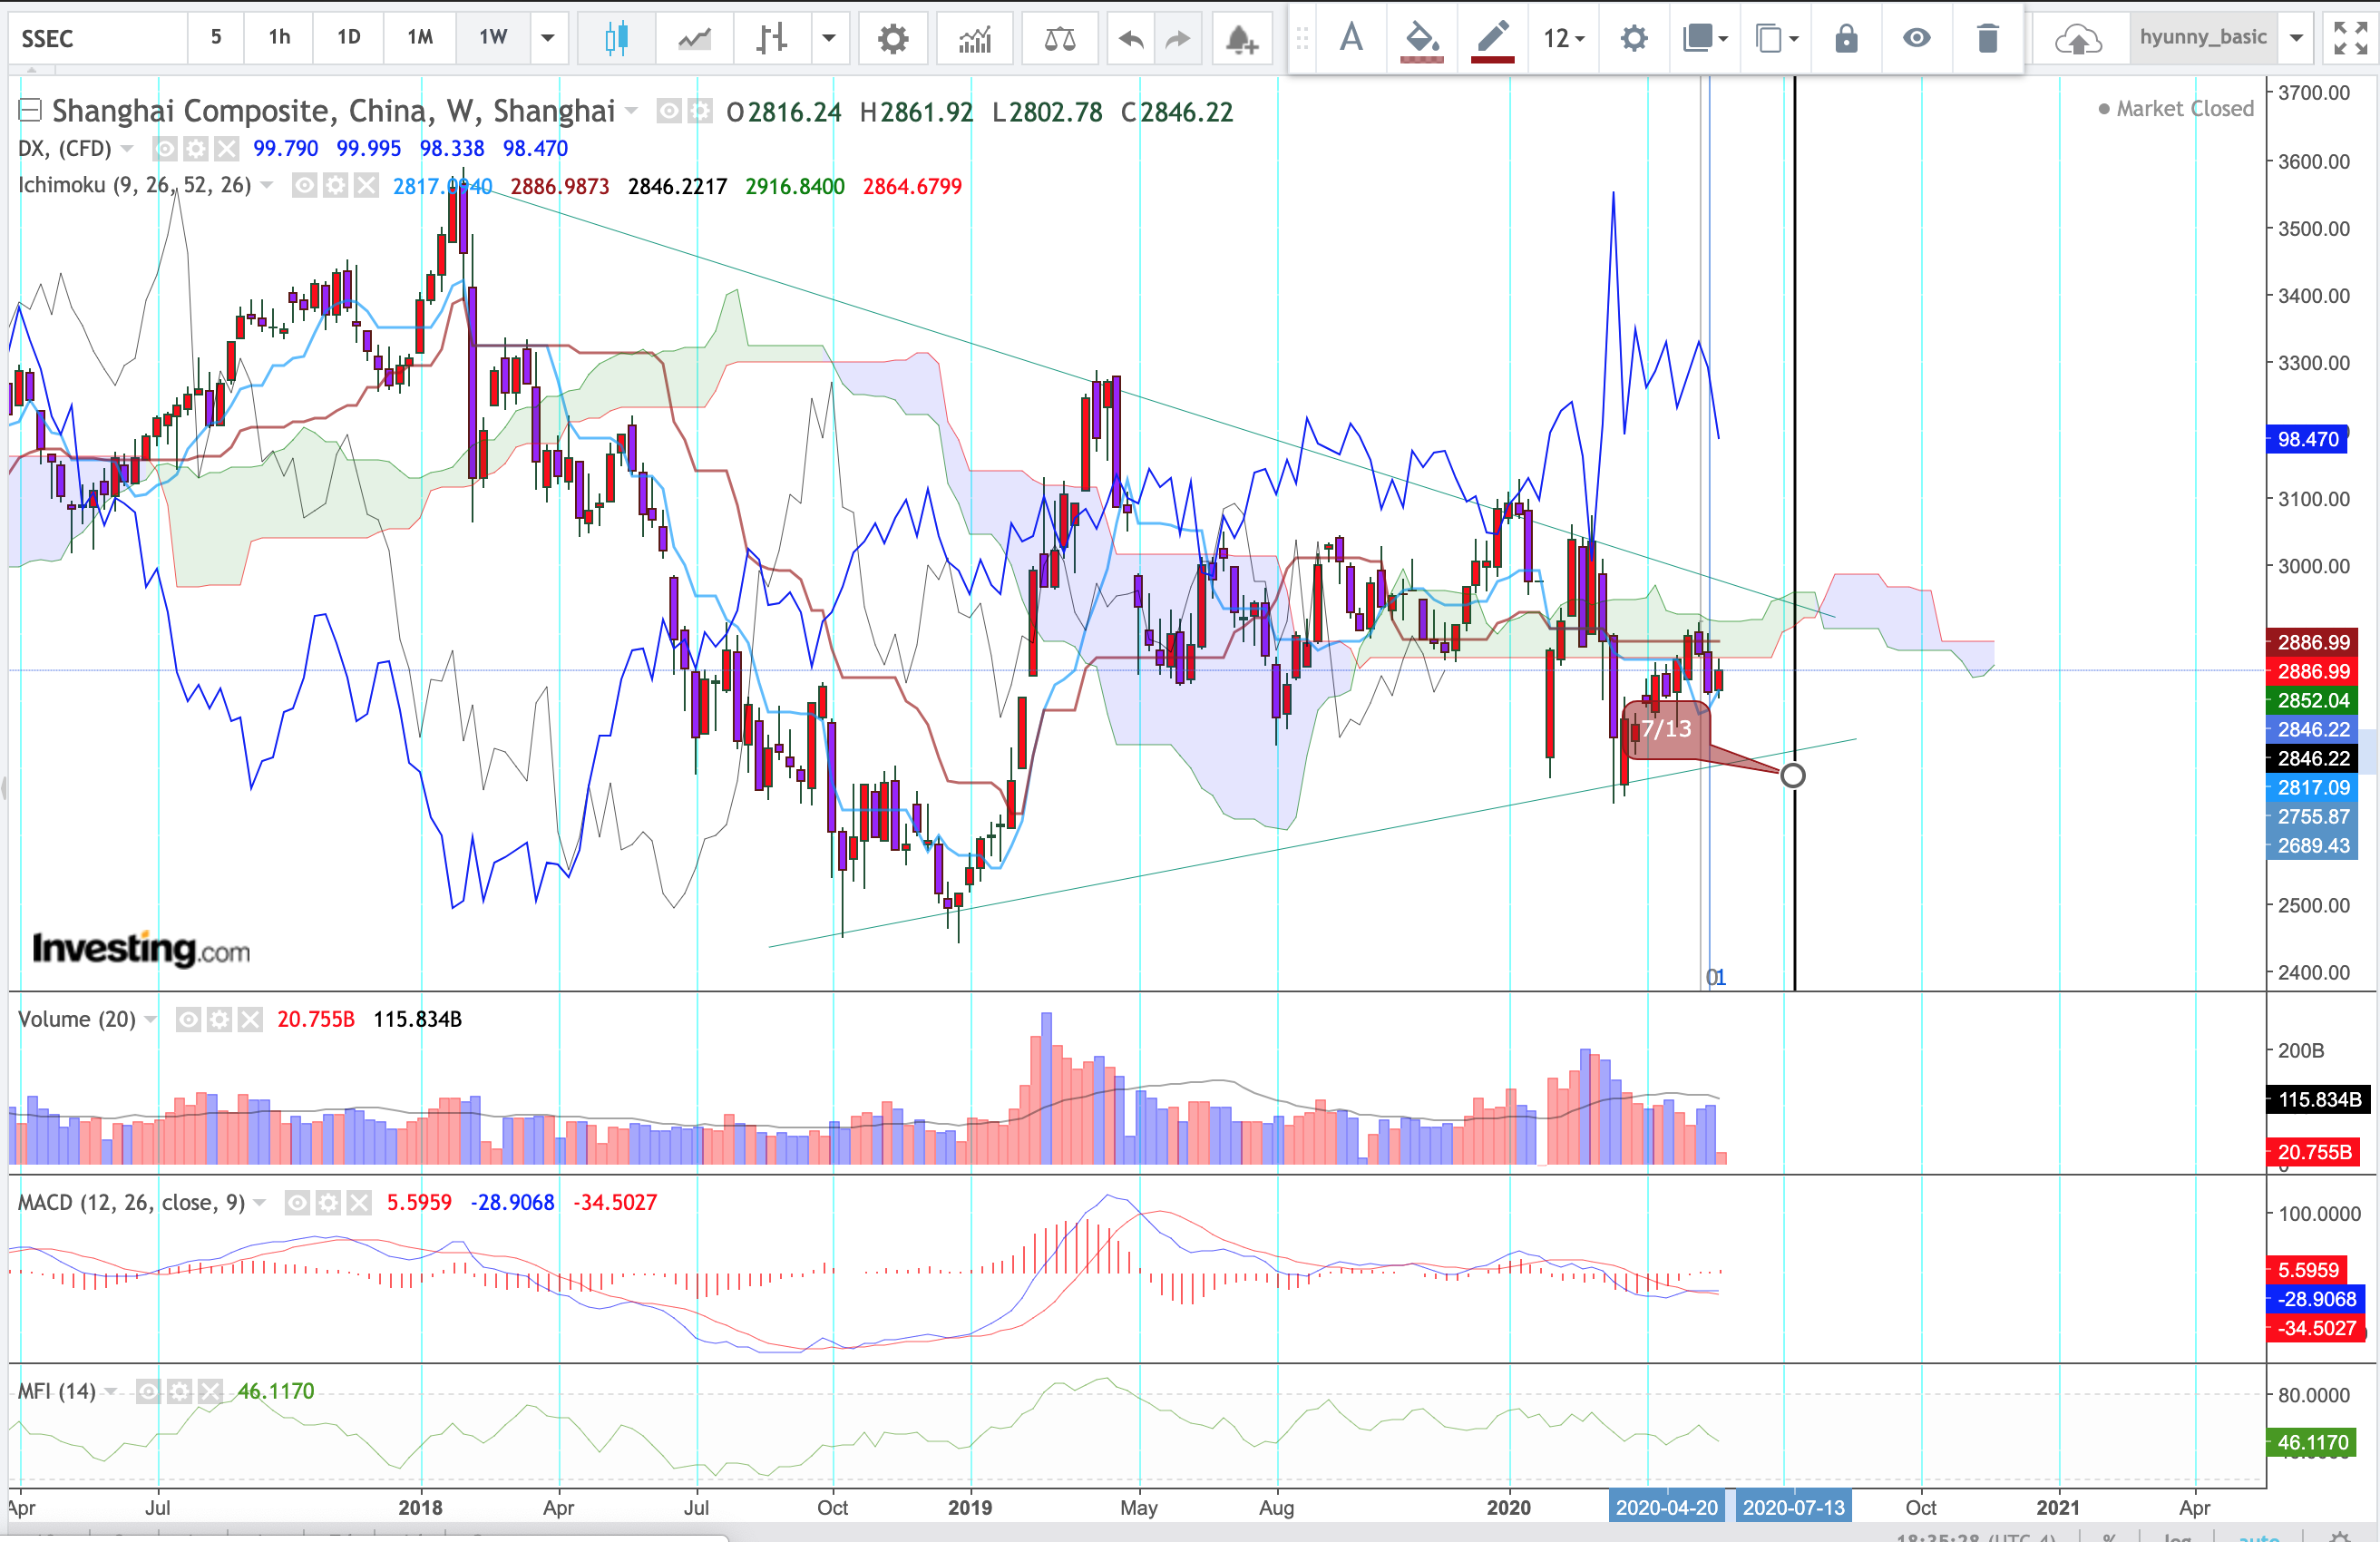Open the indicators chart icon
This screenshot has height=1542, width=2380.
click(x=974, y=39)
